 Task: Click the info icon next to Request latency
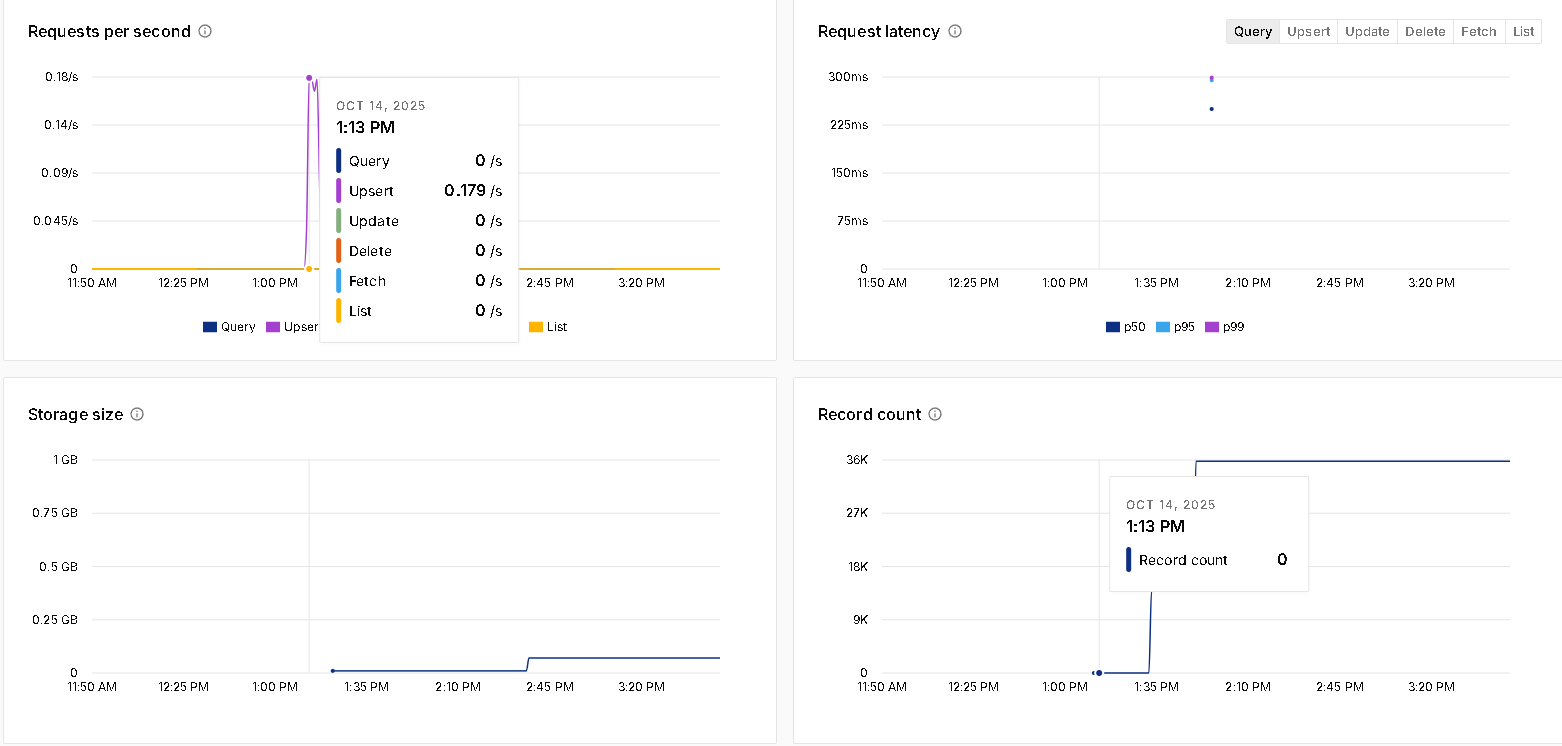[x=955, y=31]
